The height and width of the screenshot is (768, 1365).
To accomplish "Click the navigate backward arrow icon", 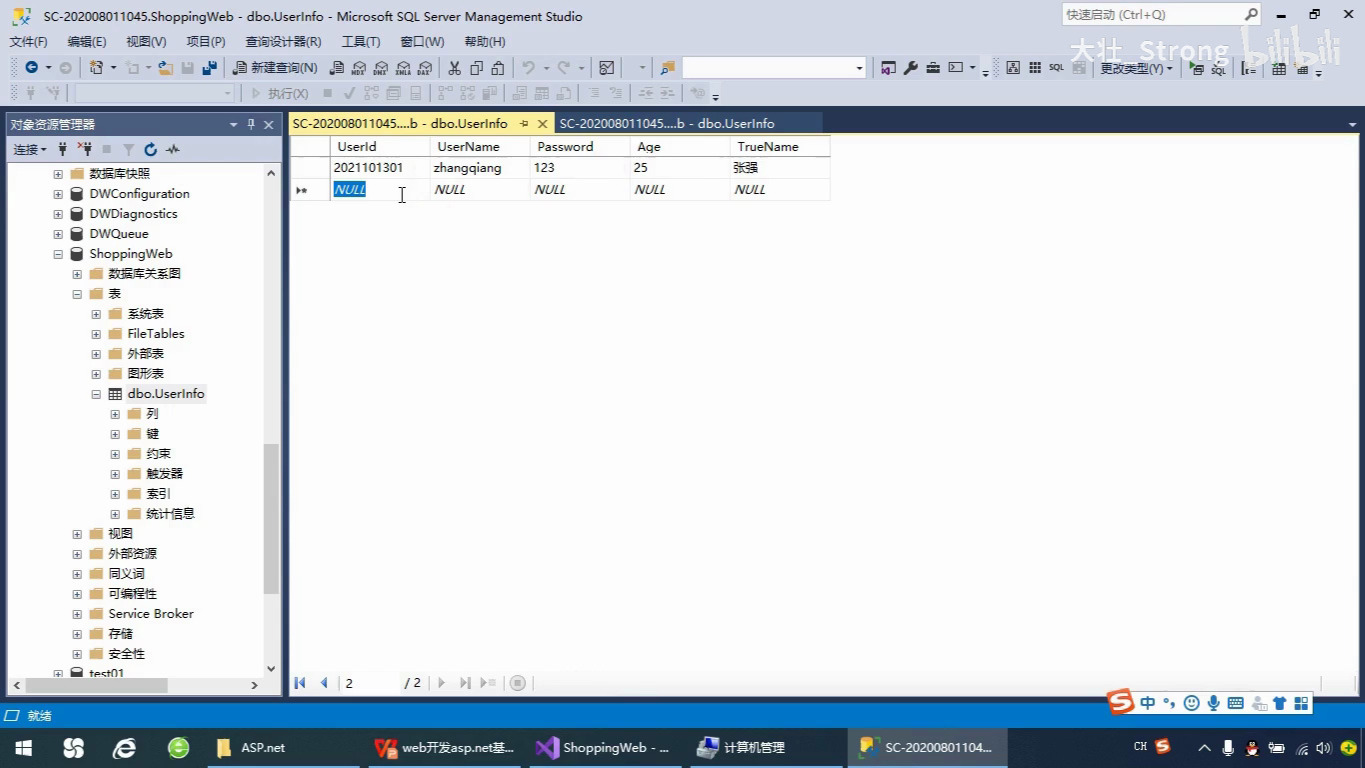I will point(31,68).
